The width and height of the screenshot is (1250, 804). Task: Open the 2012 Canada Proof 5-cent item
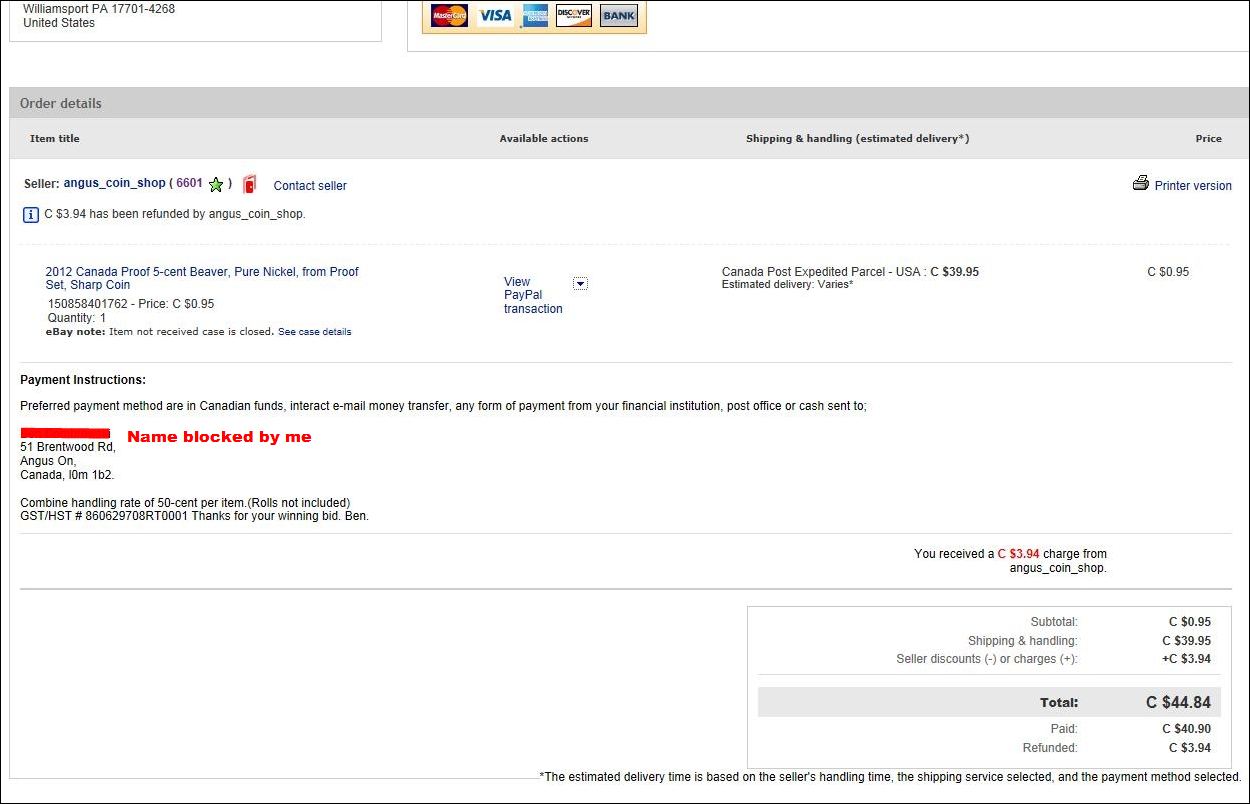[202, 278]
